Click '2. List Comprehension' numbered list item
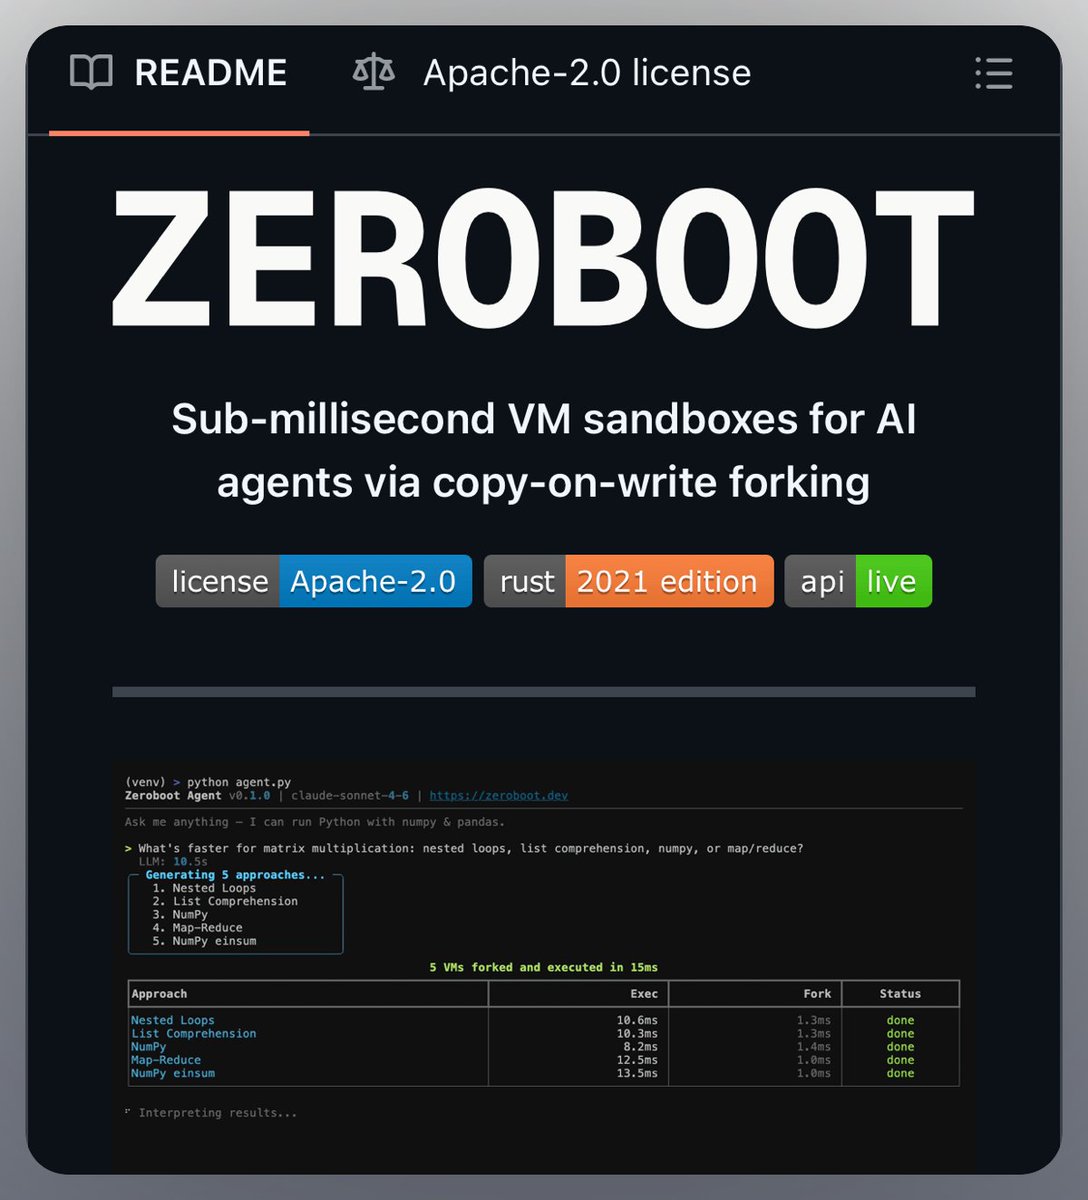1088x1200 pixels. point(225,901)
